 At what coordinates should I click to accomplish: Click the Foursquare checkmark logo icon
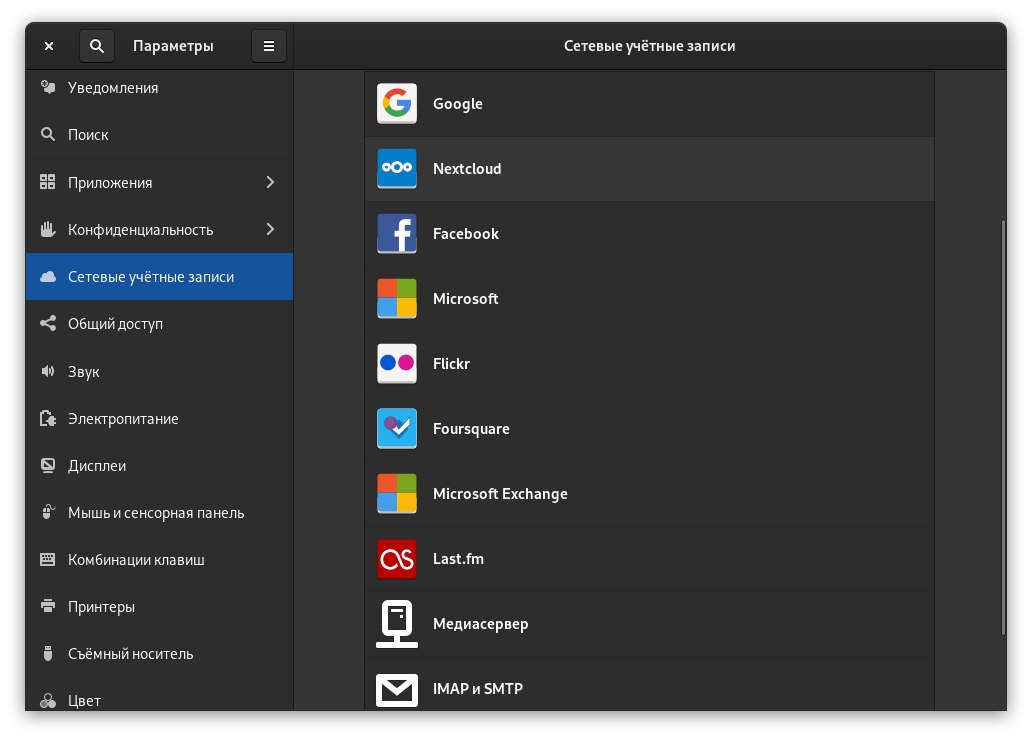(x=396, y=428)
